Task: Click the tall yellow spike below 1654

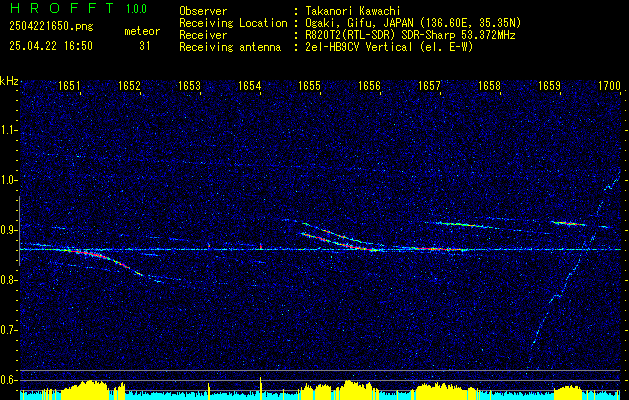Action: click(x=261, y=388)
